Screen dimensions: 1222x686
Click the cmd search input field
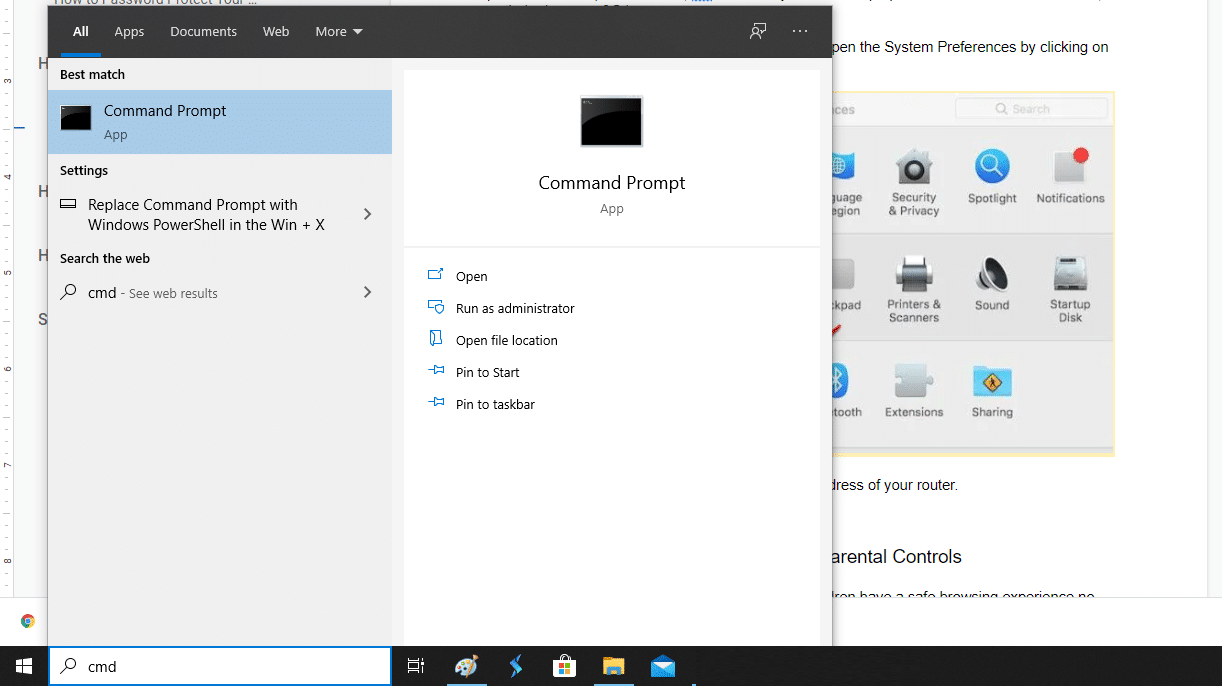click(220, 665)
